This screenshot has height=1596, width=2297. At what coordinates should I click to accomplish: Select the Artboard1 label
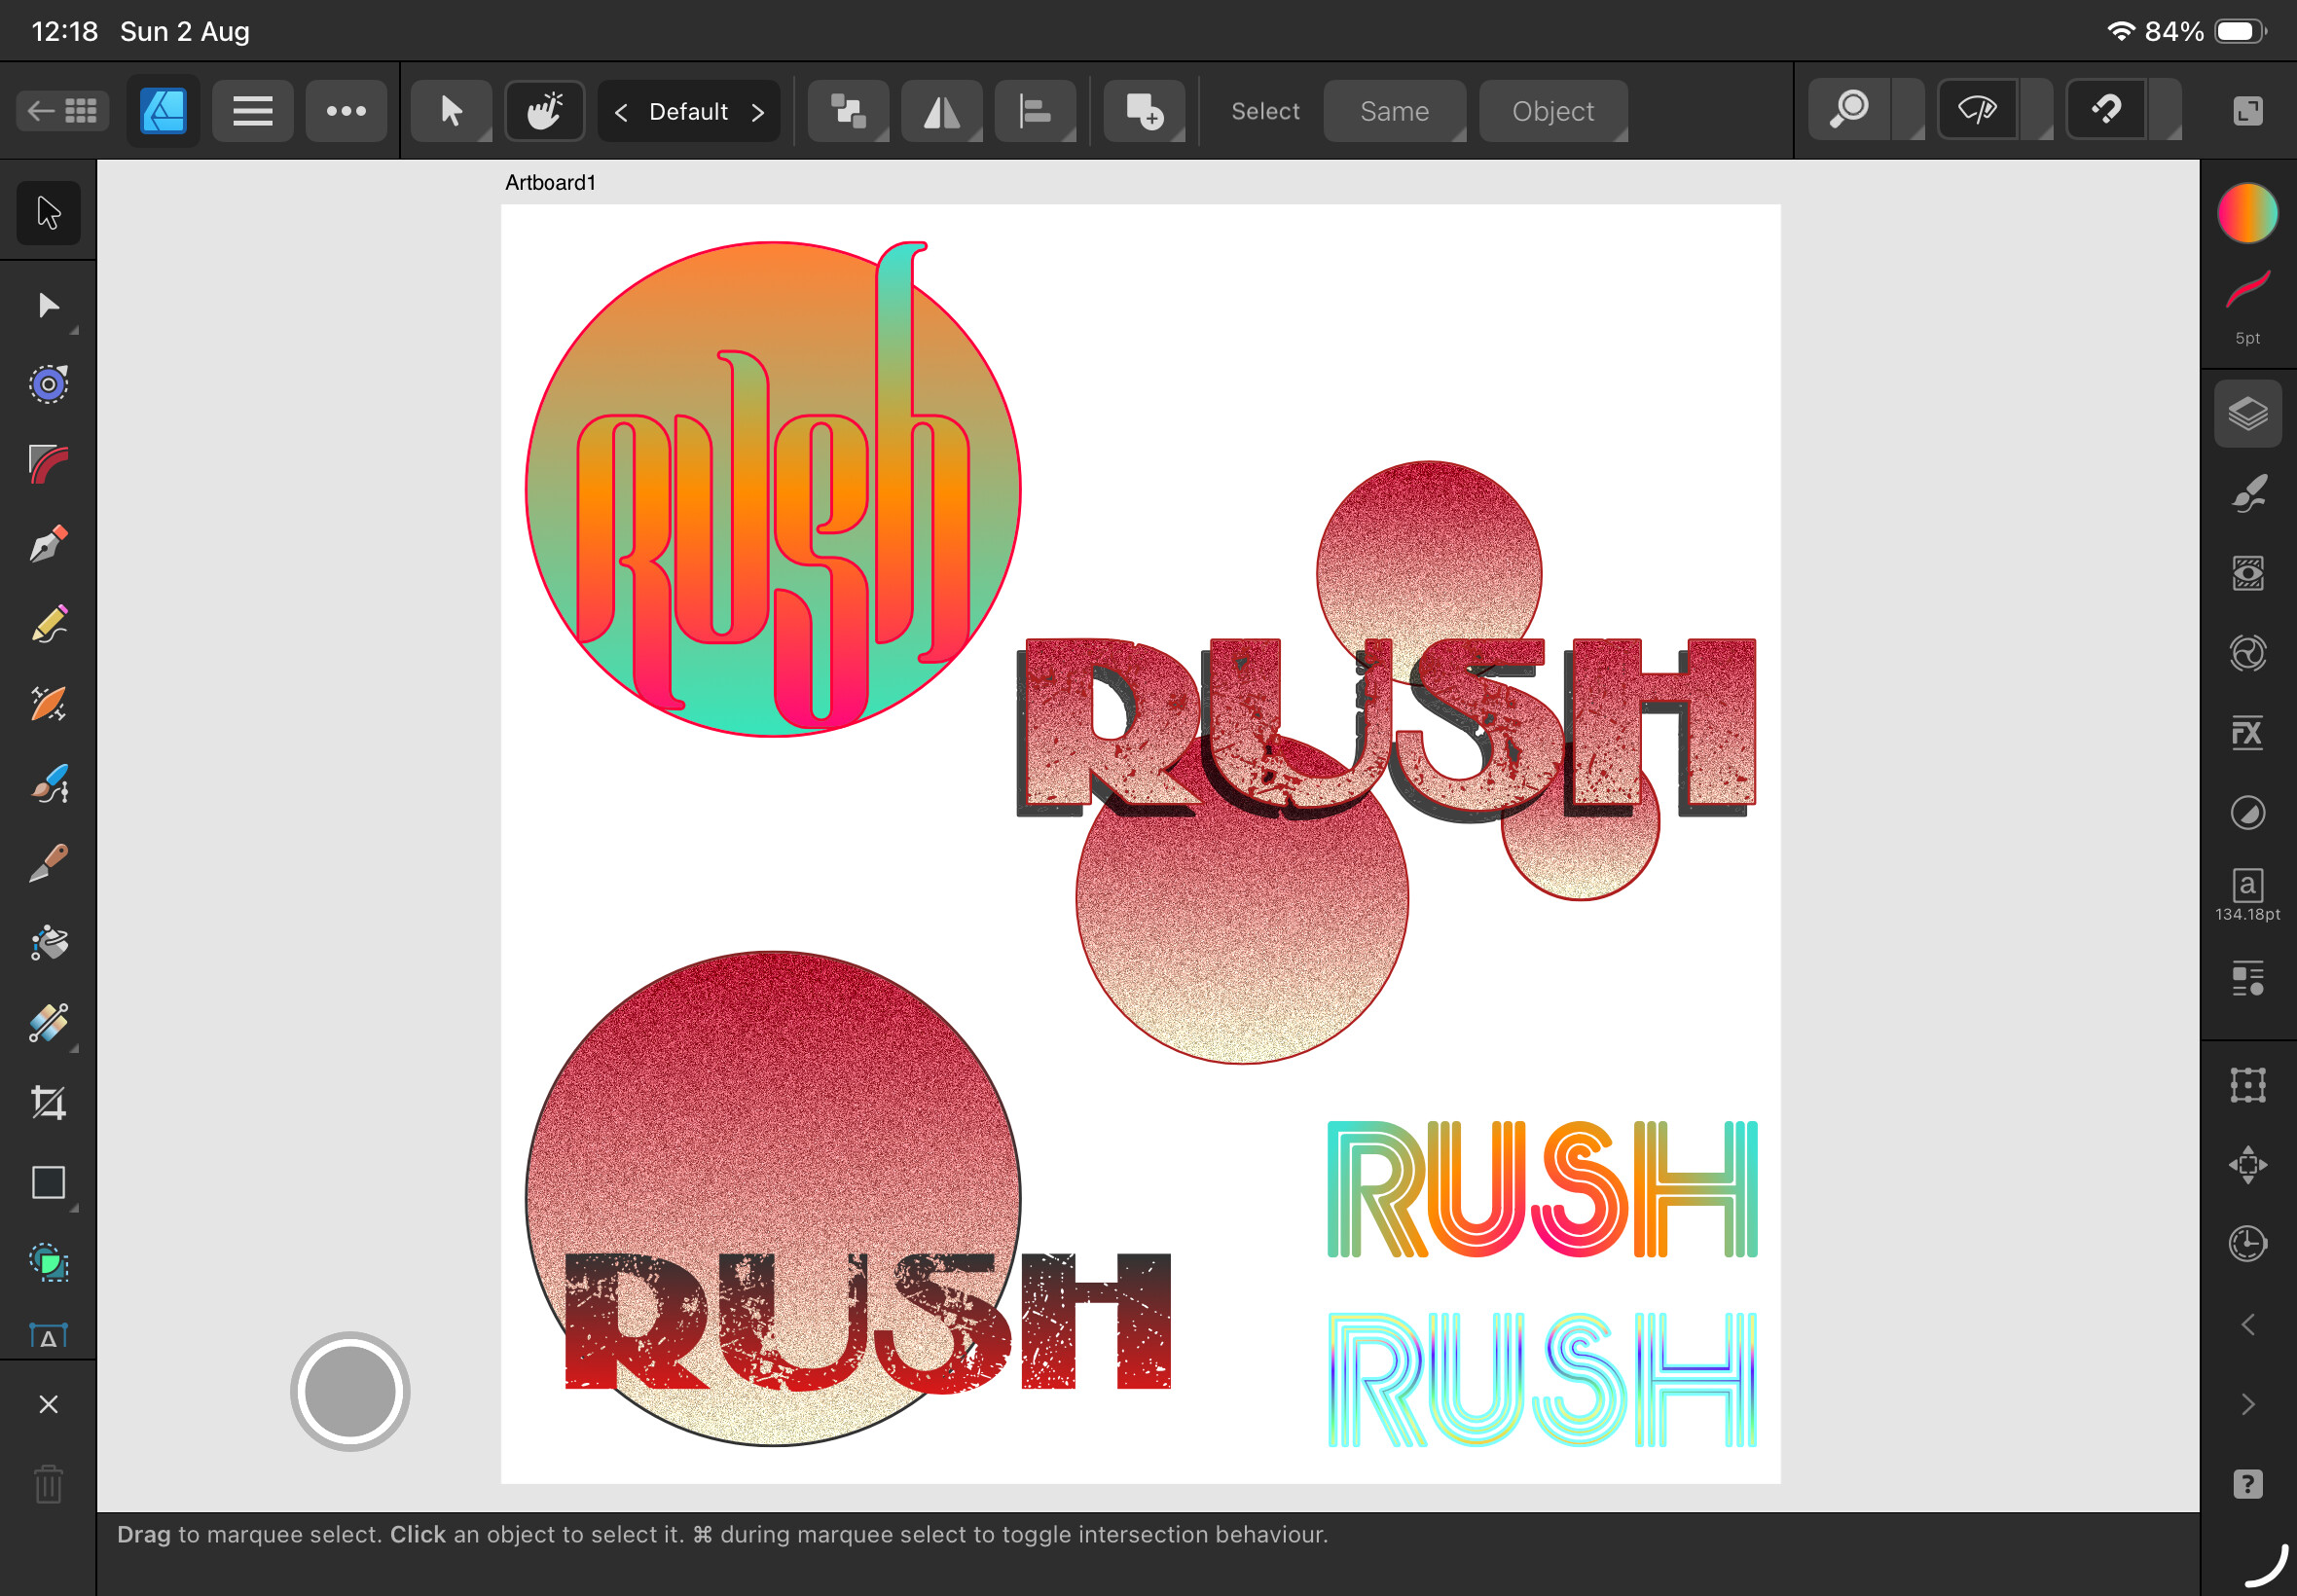pyautogui.click(x=550, y=182)
